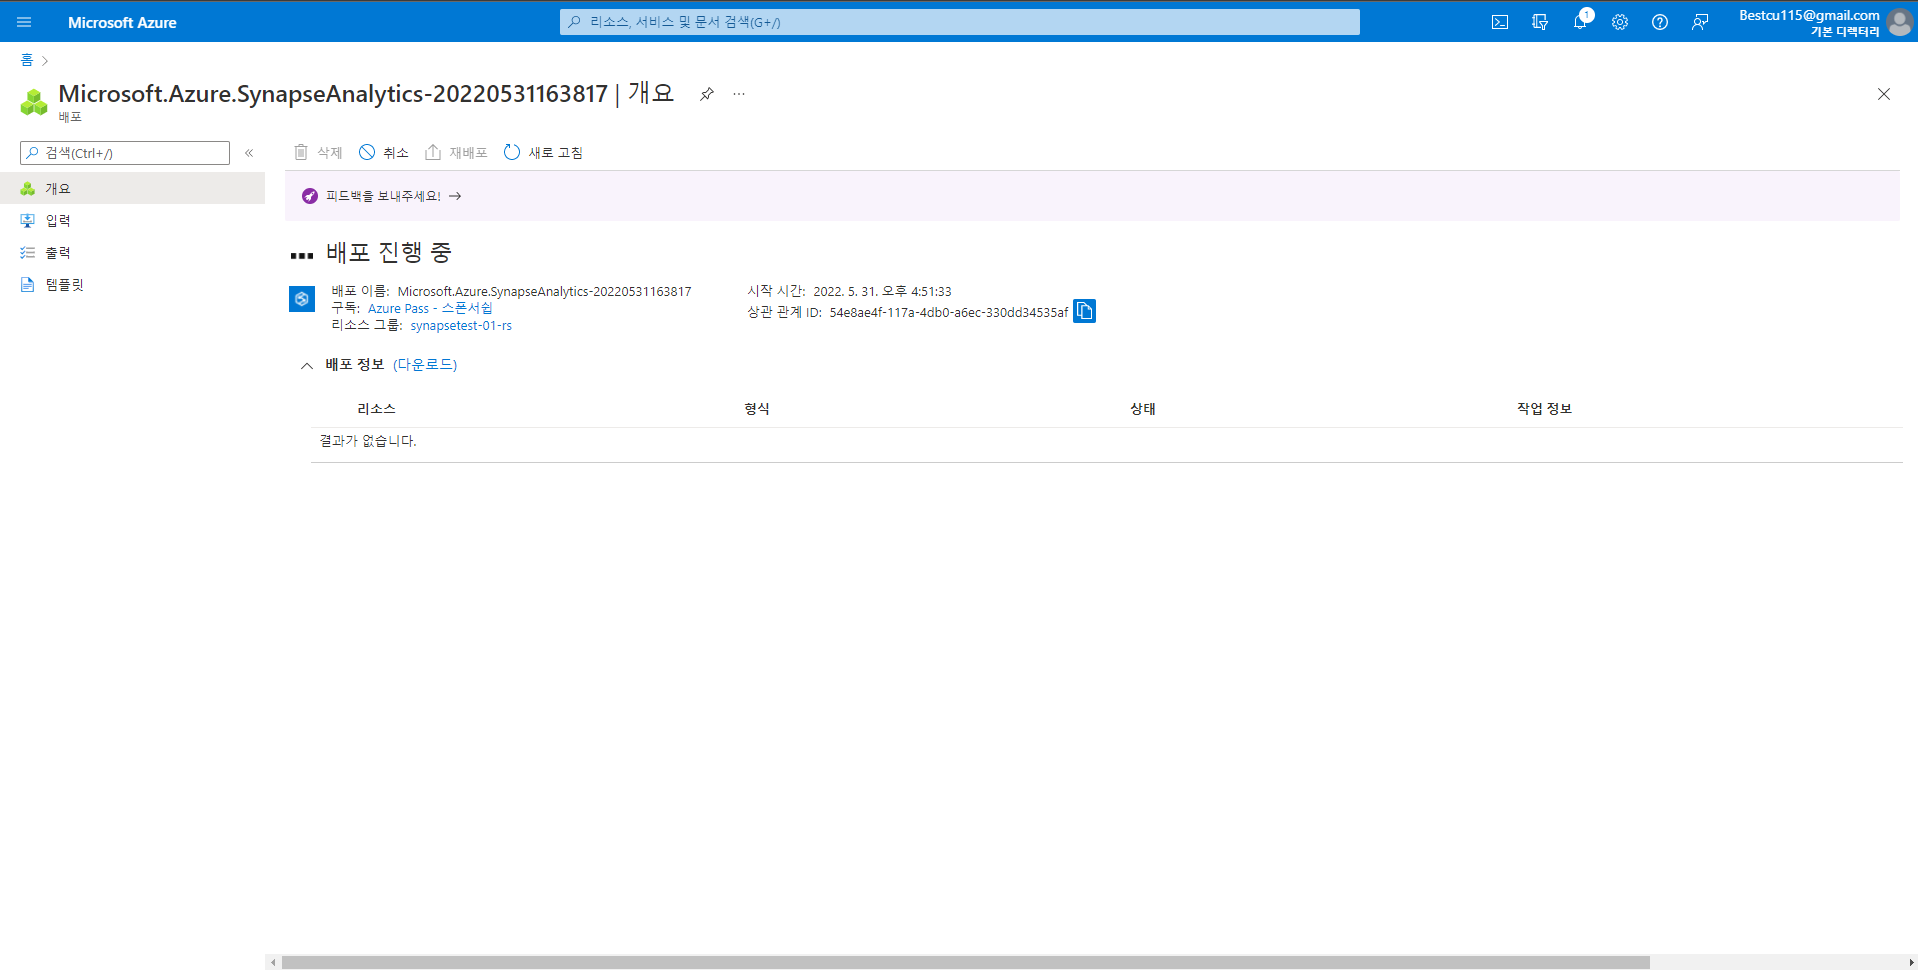Screen dimensions: 1918x970
Task: Select 개요 in the left menu
Action: coord(132,188)
